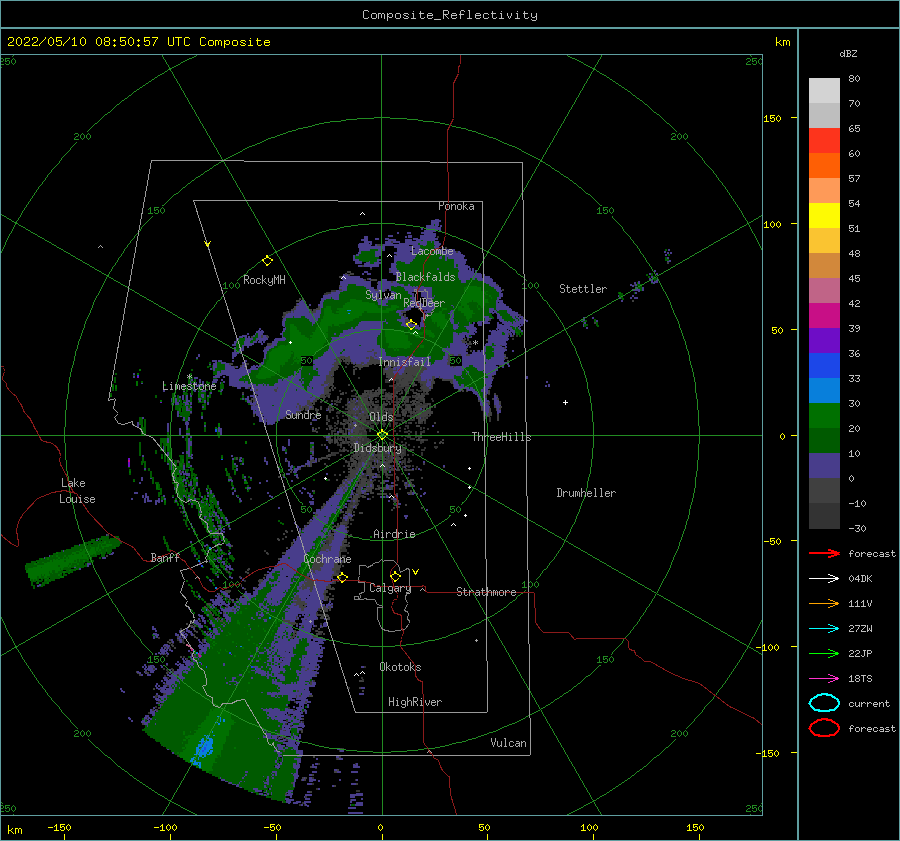
Task: Select the blue 36 dBZ color swatch
Action: [x=824, y=365]
